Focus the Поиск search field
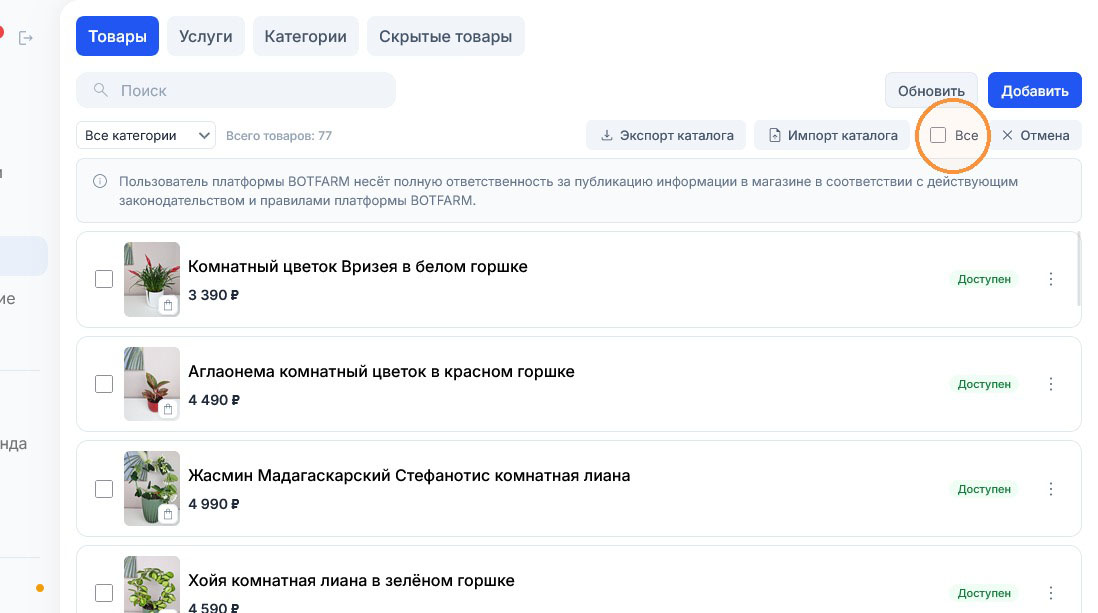The width and height of the screenshot is (1098, 613). click(x=236, y=90)
